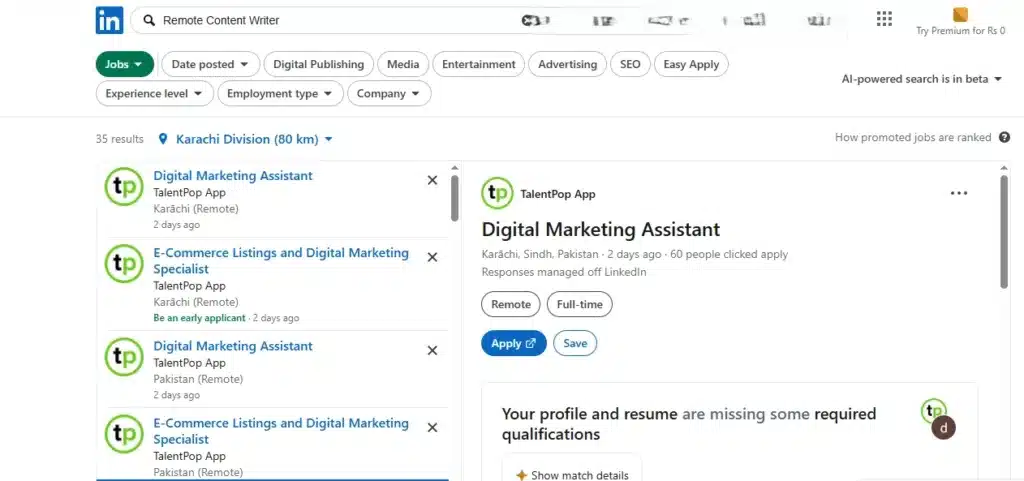Click TalentPop logo in job detail header
This screenshot has width=1024, height=481.
(498, 193)
